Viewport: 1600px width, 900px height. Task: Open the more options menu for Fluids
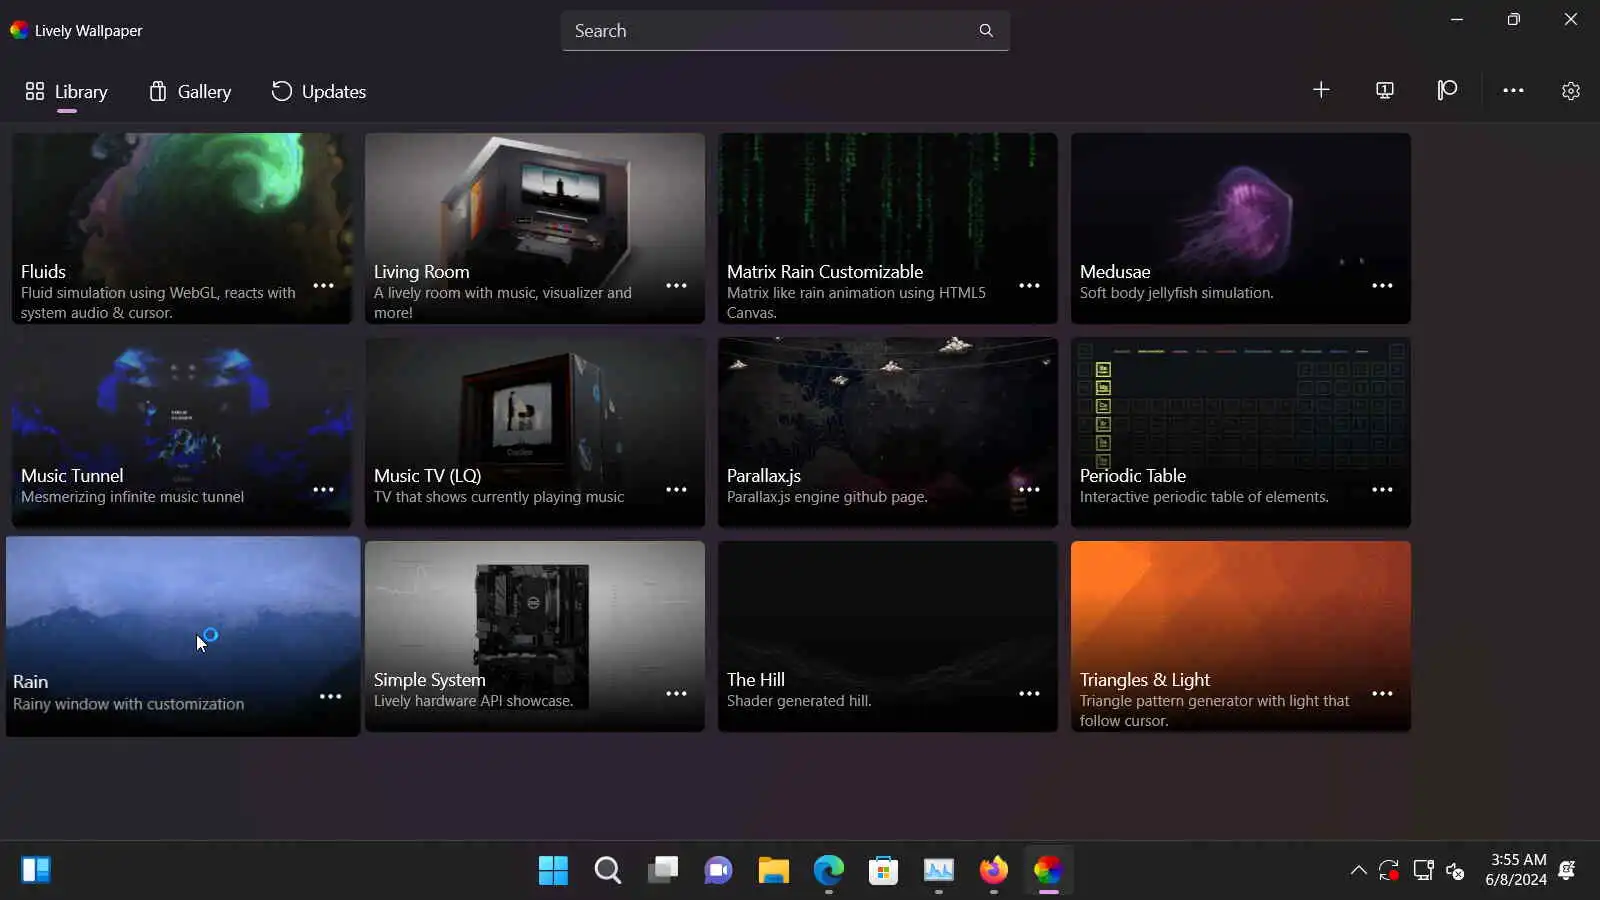click(323, 286)
